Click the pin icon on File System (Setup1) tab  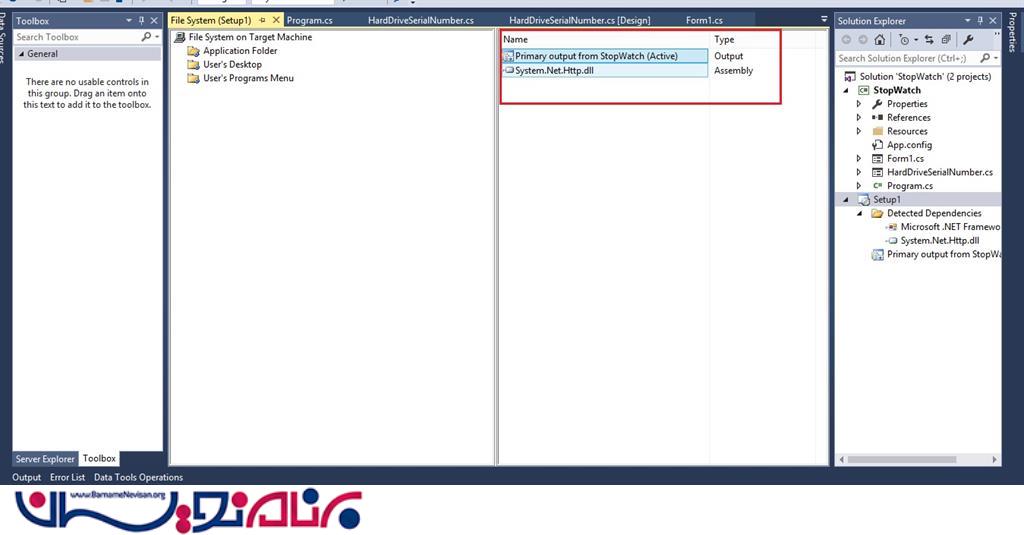tap(263, 20)
